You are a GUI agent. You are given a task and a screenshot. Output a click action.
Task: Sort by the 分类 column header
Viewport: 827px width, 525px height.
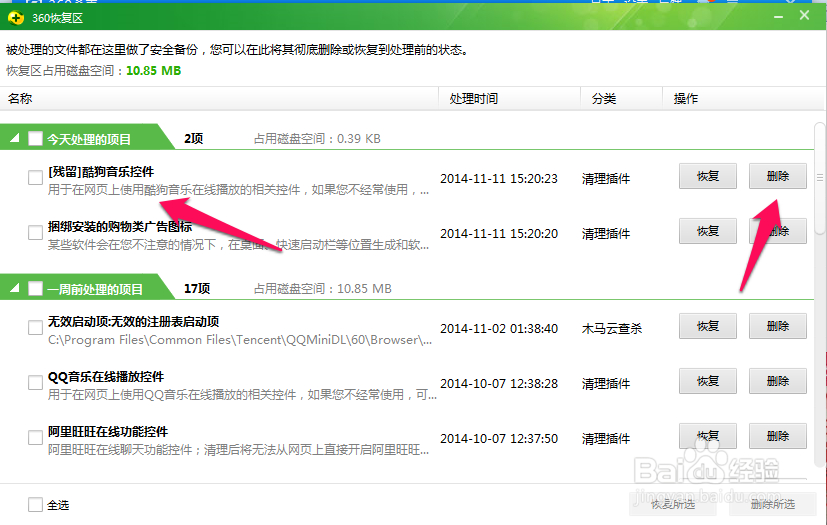pos(621,99)
